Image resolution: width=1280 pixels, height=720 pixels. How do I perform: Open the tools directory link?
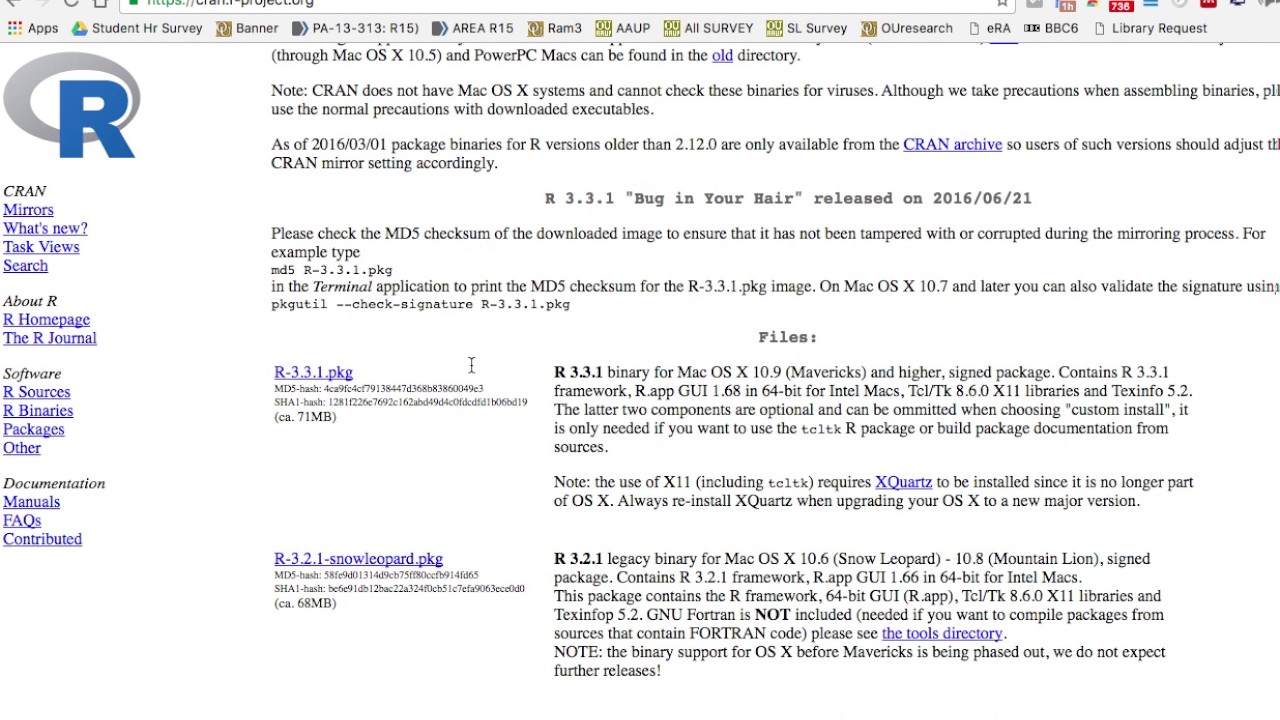click(x=941, y=633)
